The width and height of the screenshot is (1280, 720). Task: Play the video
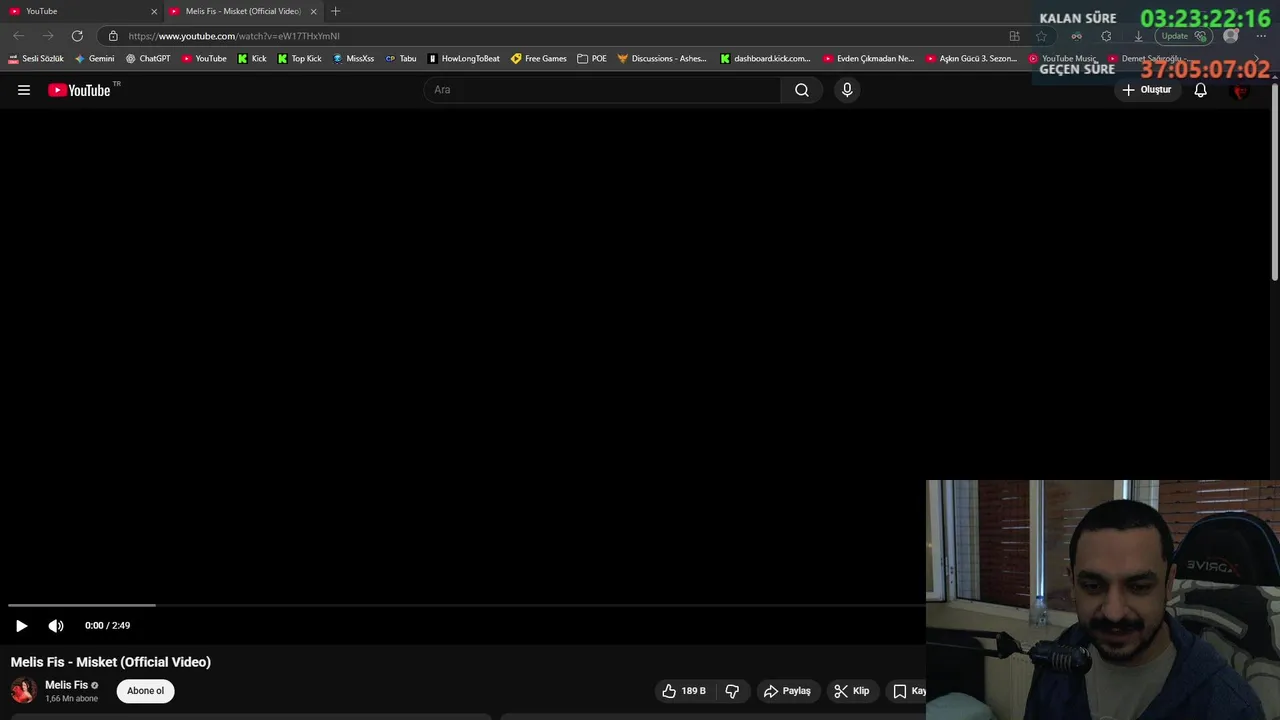coord(21,626)
